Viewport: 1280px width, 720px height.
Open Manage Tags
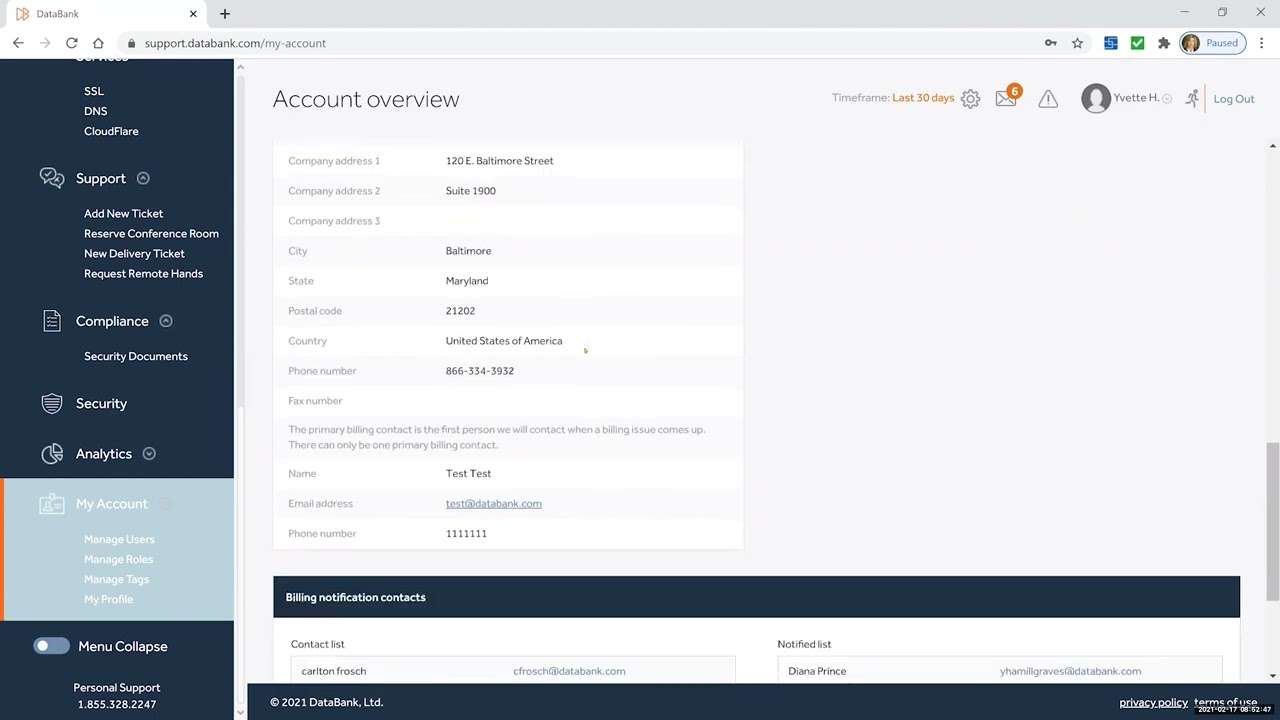(x=116, y=579)
